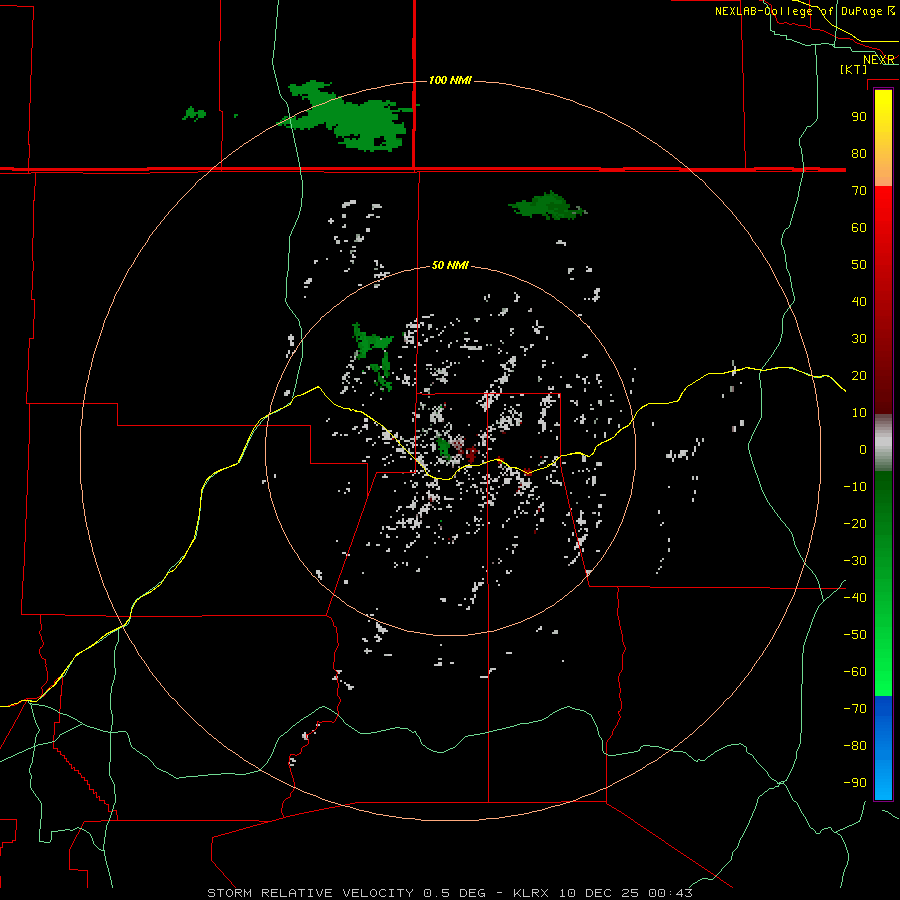Click the Storm Relative Velocity KLRX caption

pyautogui.click(x=449, y=893)
